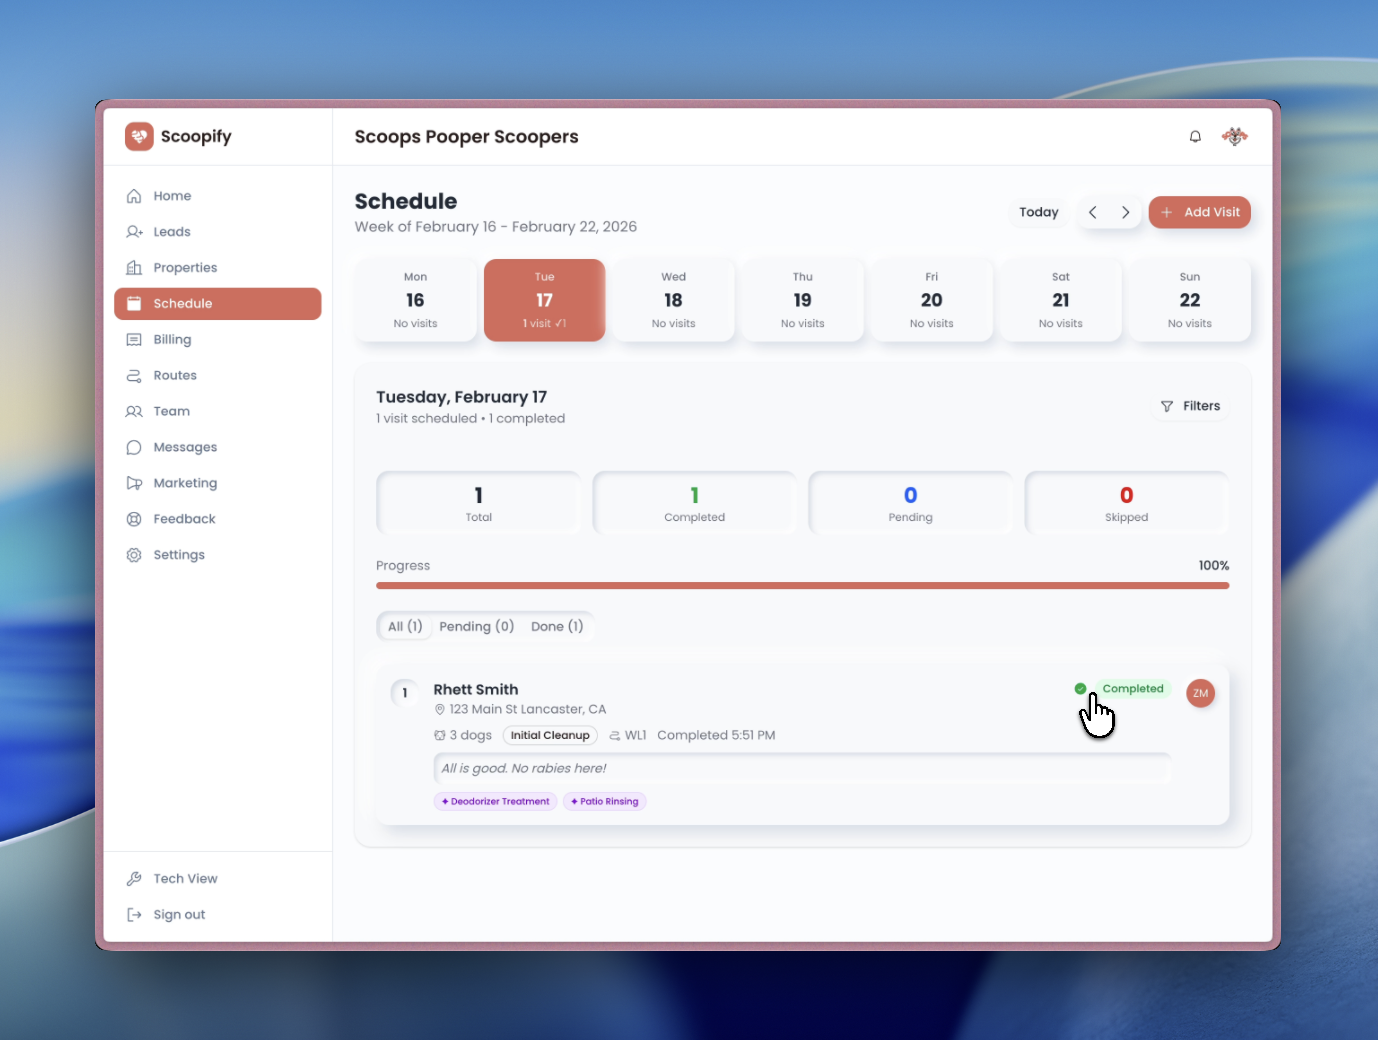Advance to next week with right chevron
Screen dimensions: 1378x1040
1125,212
